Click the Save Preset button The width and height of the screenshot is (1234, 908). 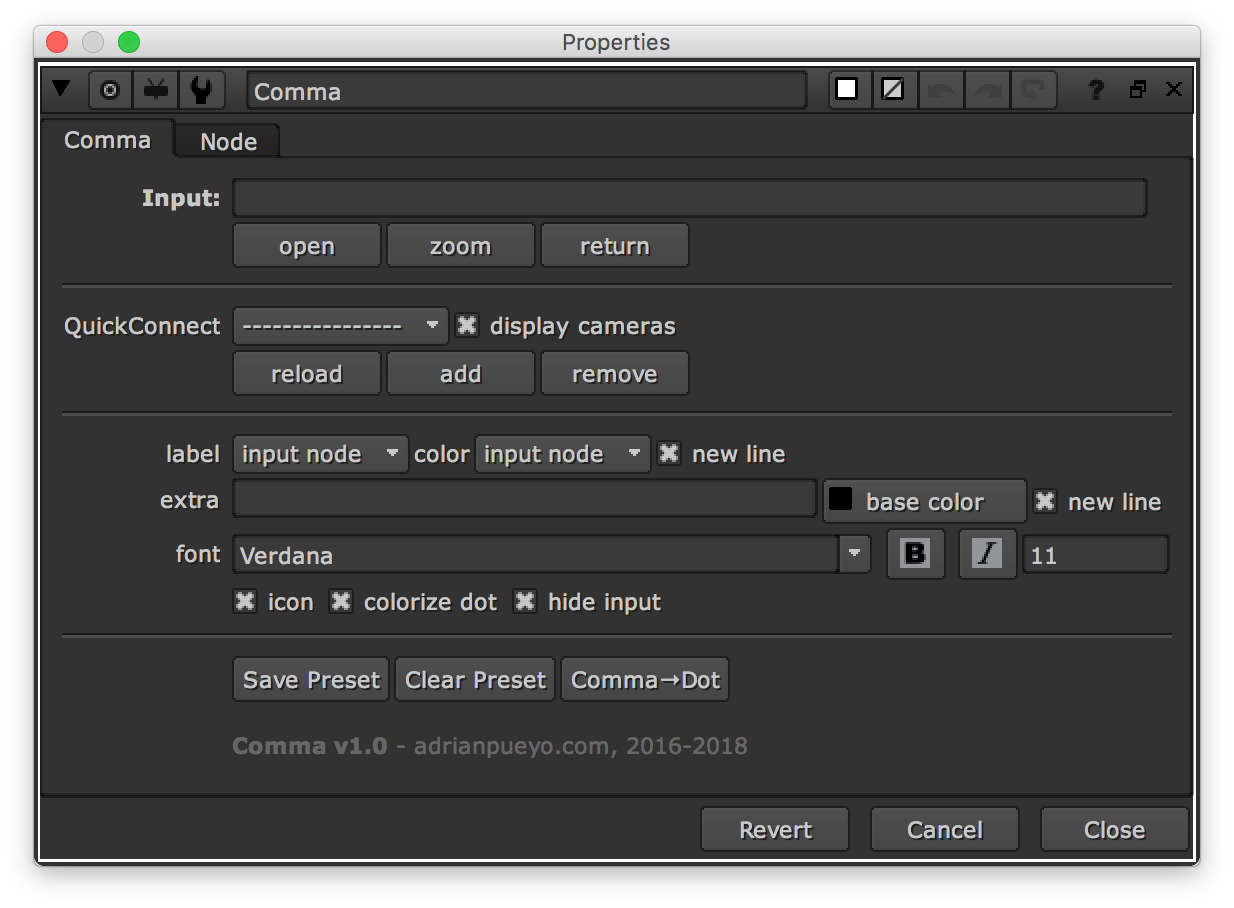311,680
